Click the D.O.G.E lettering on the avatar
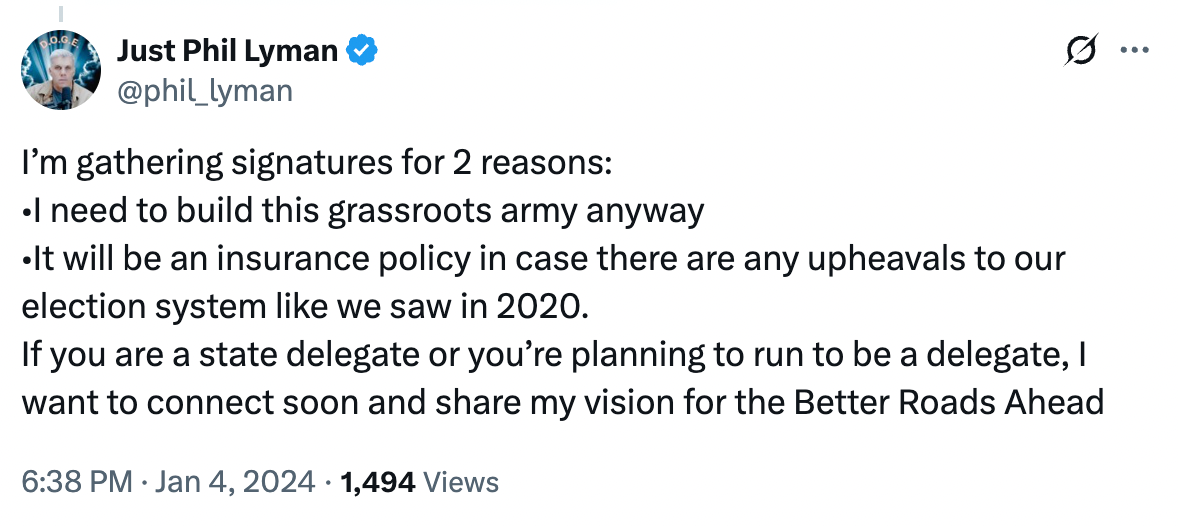The height and width of the screenshot is (526, 1178). [x=62, y=42]
